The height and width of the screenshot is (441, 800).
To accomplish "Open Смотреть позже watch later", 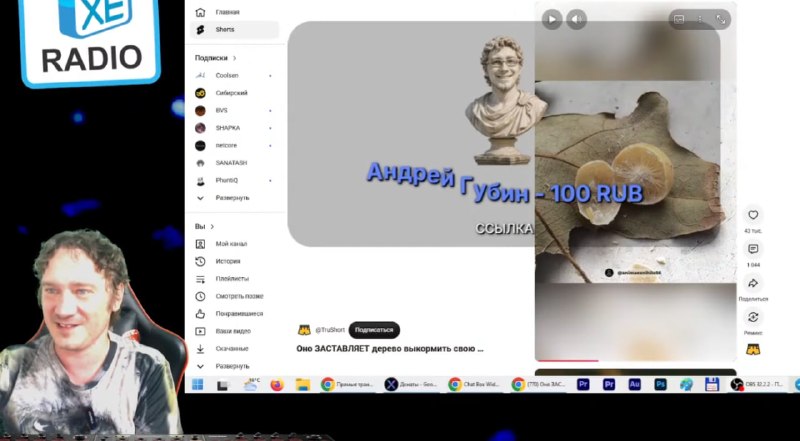I will point(235,296).
